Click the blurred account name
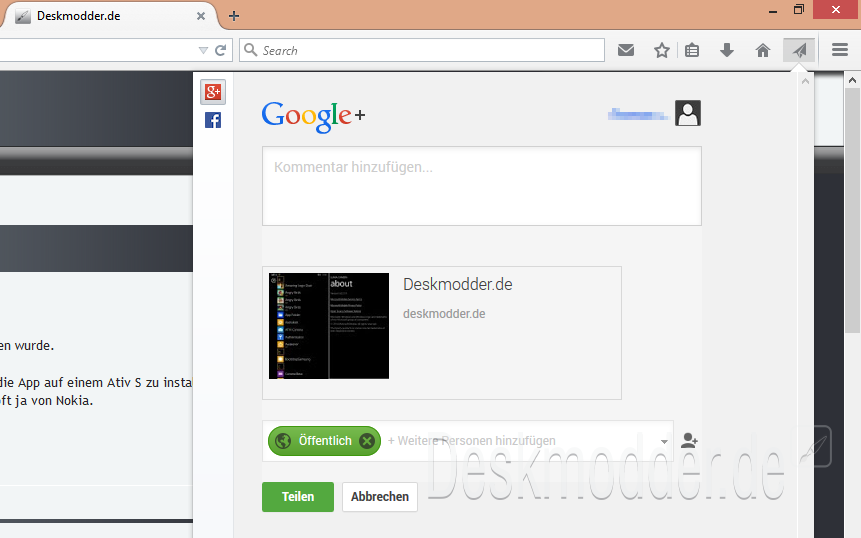 (638, 114)
